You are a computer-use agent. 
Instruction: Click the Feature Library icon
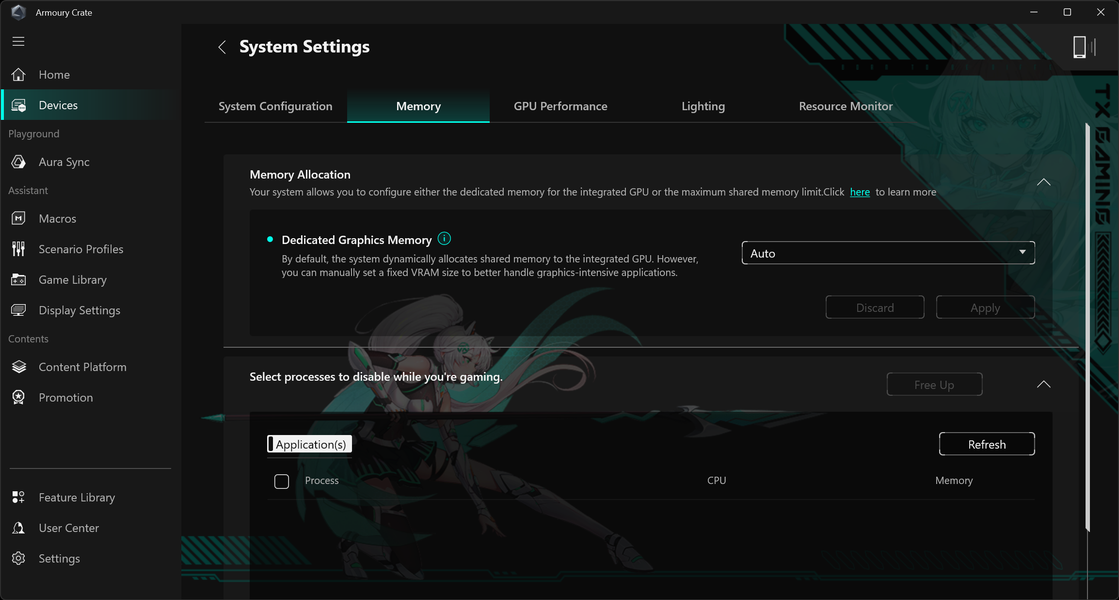[19, 497]
